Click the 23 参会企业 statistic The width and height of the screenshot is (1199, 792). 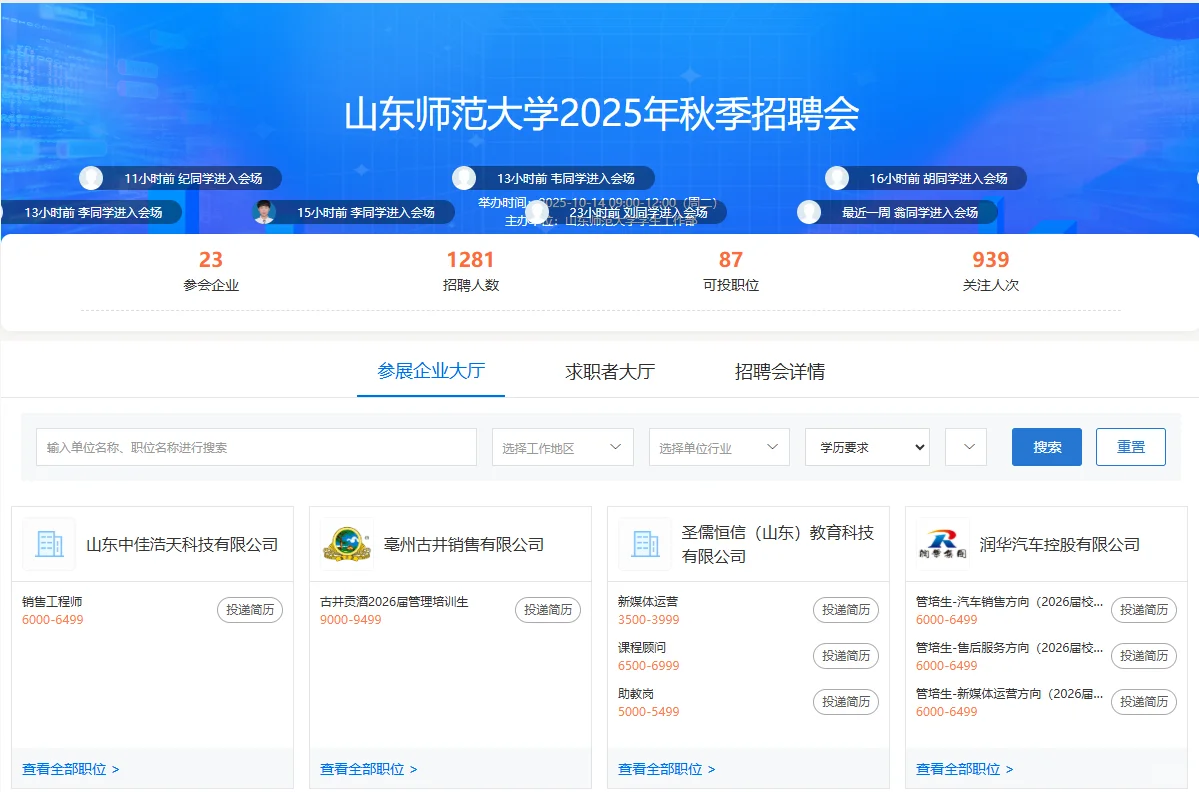[x=211, y=271]
